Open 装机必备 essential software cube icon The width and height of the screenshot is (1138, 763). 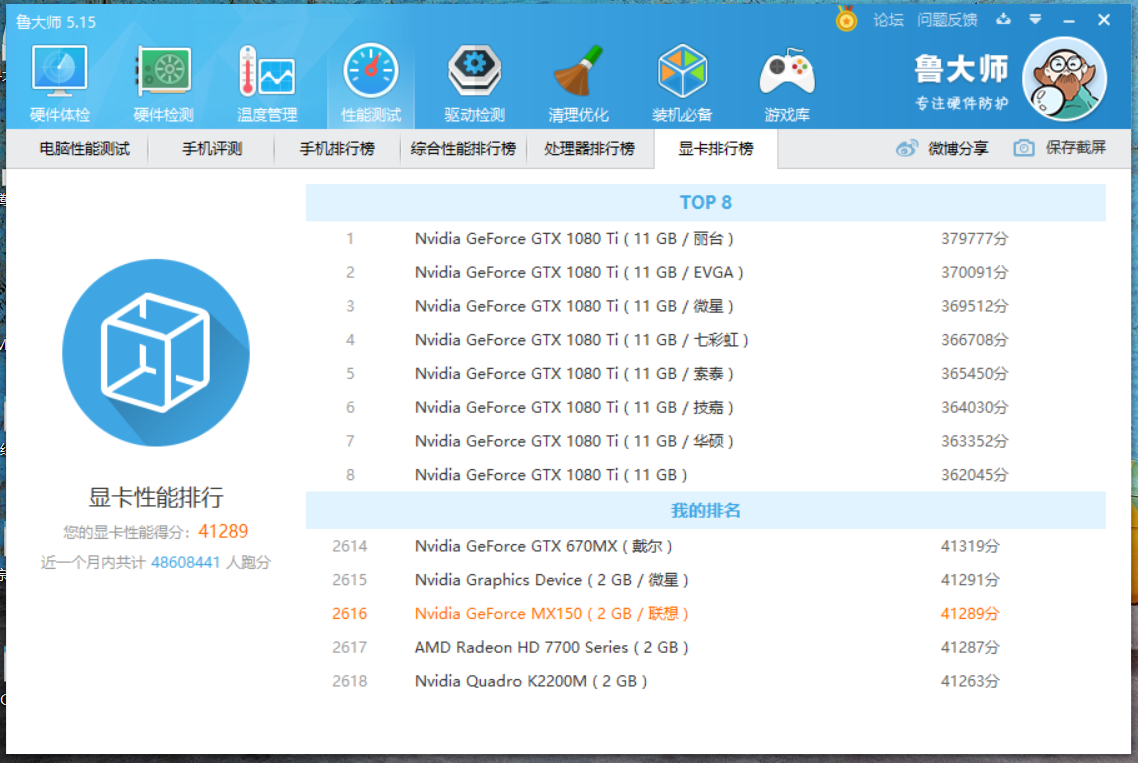coord(682,84)
